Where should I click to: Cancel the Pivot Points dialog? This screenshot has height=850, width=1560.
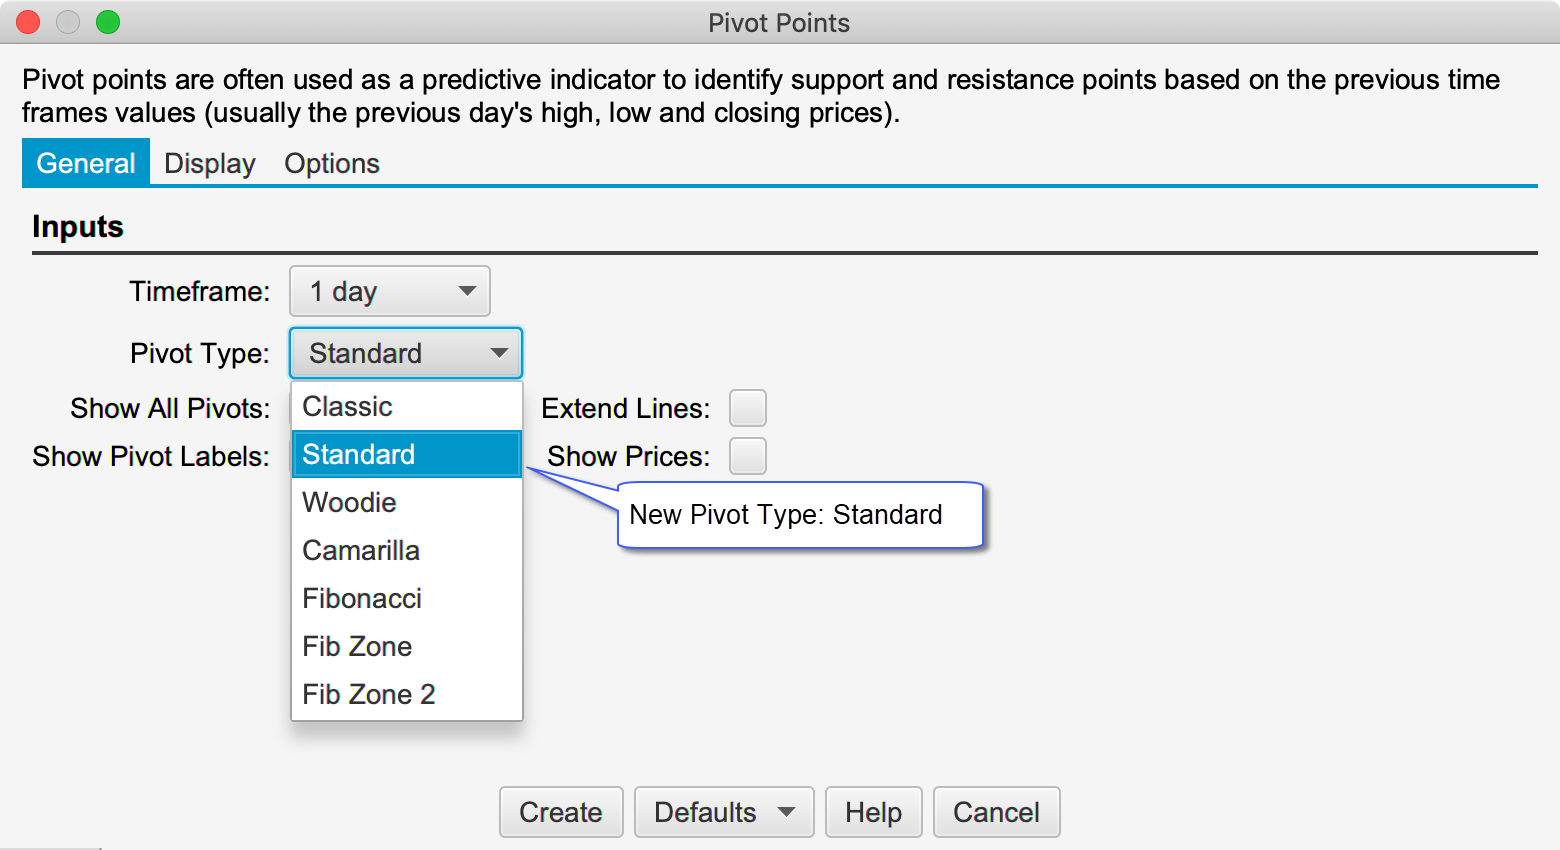tap(996, 812)
